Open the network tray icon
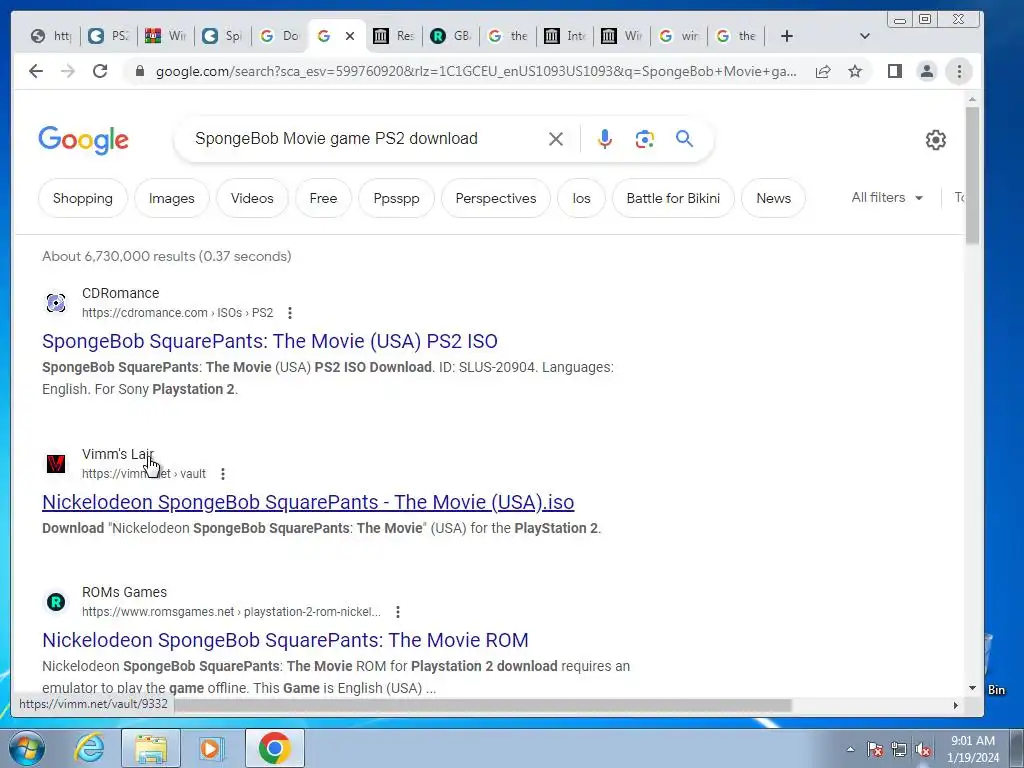This screenshot has width=1024, height=768. click(x=899, y=750)
